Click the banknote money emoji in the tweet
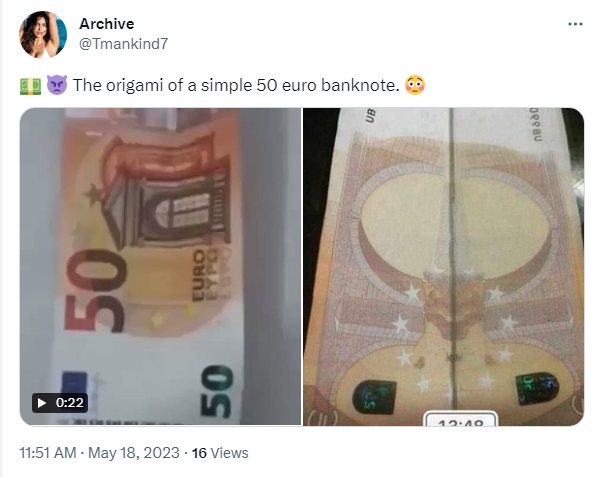The width and height of the screenshot is (600, 477). [x=30, y=86]
